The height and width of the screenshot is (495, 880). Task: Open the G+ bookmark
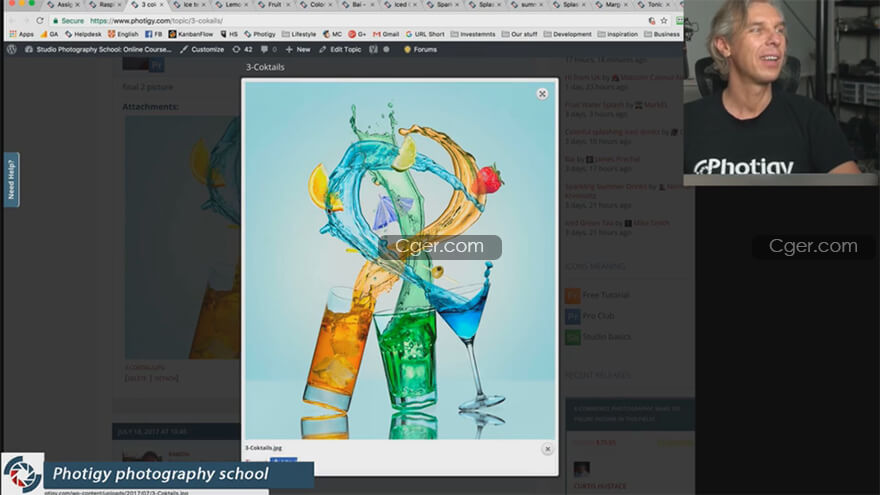click(357, 34)
